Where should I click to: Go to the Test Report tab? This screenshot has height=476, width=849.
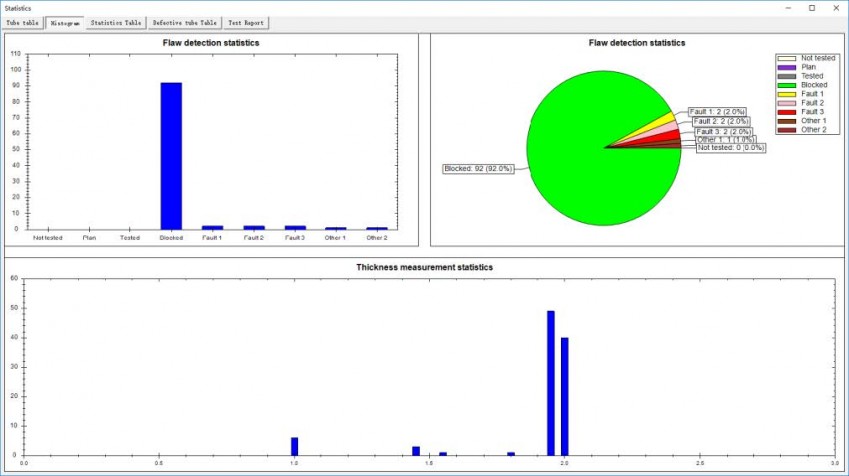[x=246, y=21]
